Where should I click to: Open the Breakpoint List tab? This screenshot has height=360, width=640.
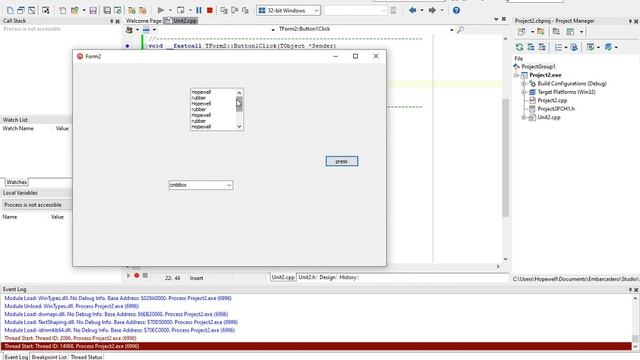[x=49, y=357]
